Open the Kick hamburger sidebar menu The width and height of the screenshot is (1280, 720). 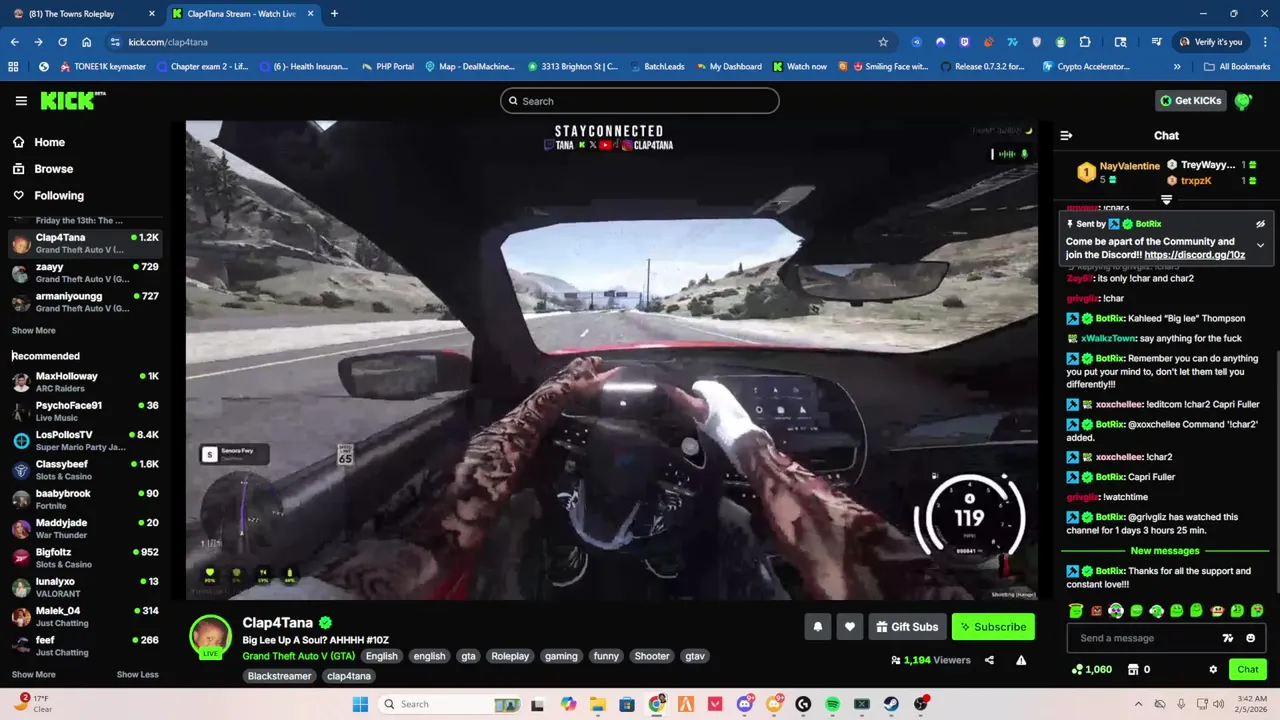[x=21, y=101]
